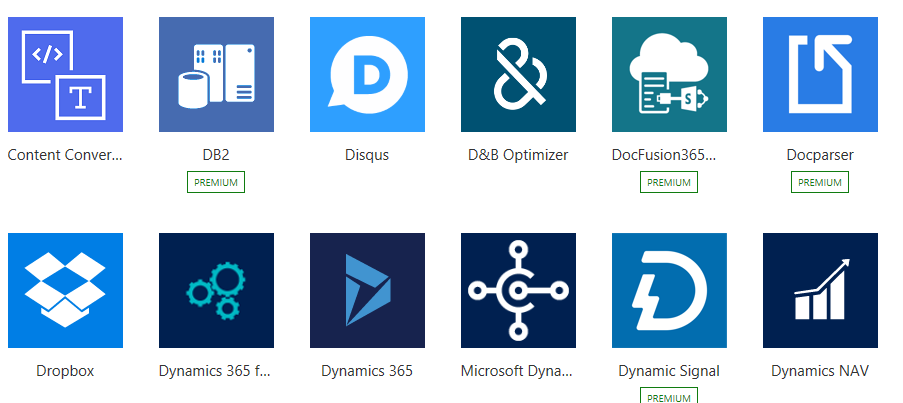Screen dimensions: 903x403
Task: Click the PREMIUM badge under DB2
Action: [216, 182]
